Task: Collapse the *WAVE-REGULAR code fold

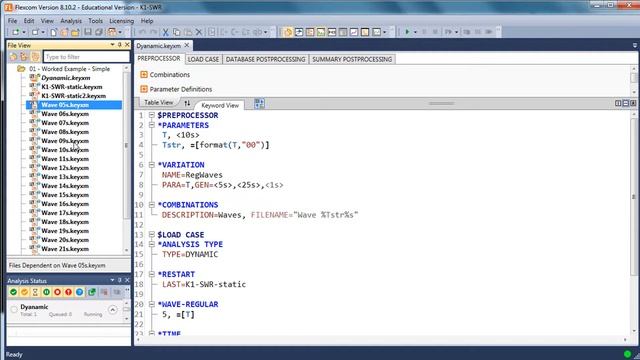Action: (x=152, y=304)
